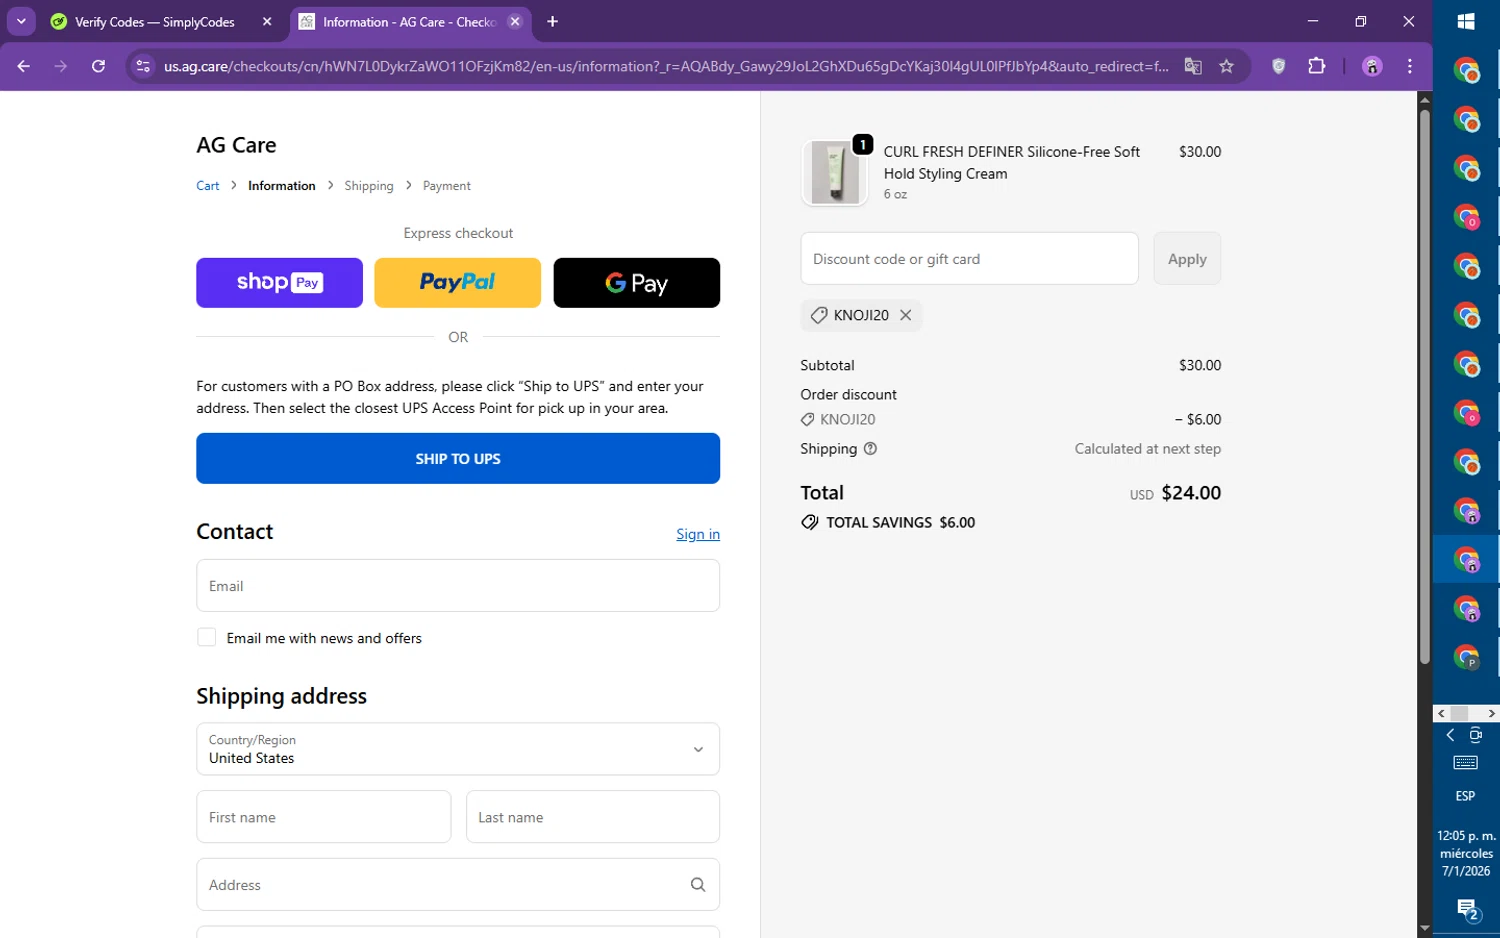Click the browser forward arrow
This screenshot has width=1500, height=938.
[x=61, y=66]
